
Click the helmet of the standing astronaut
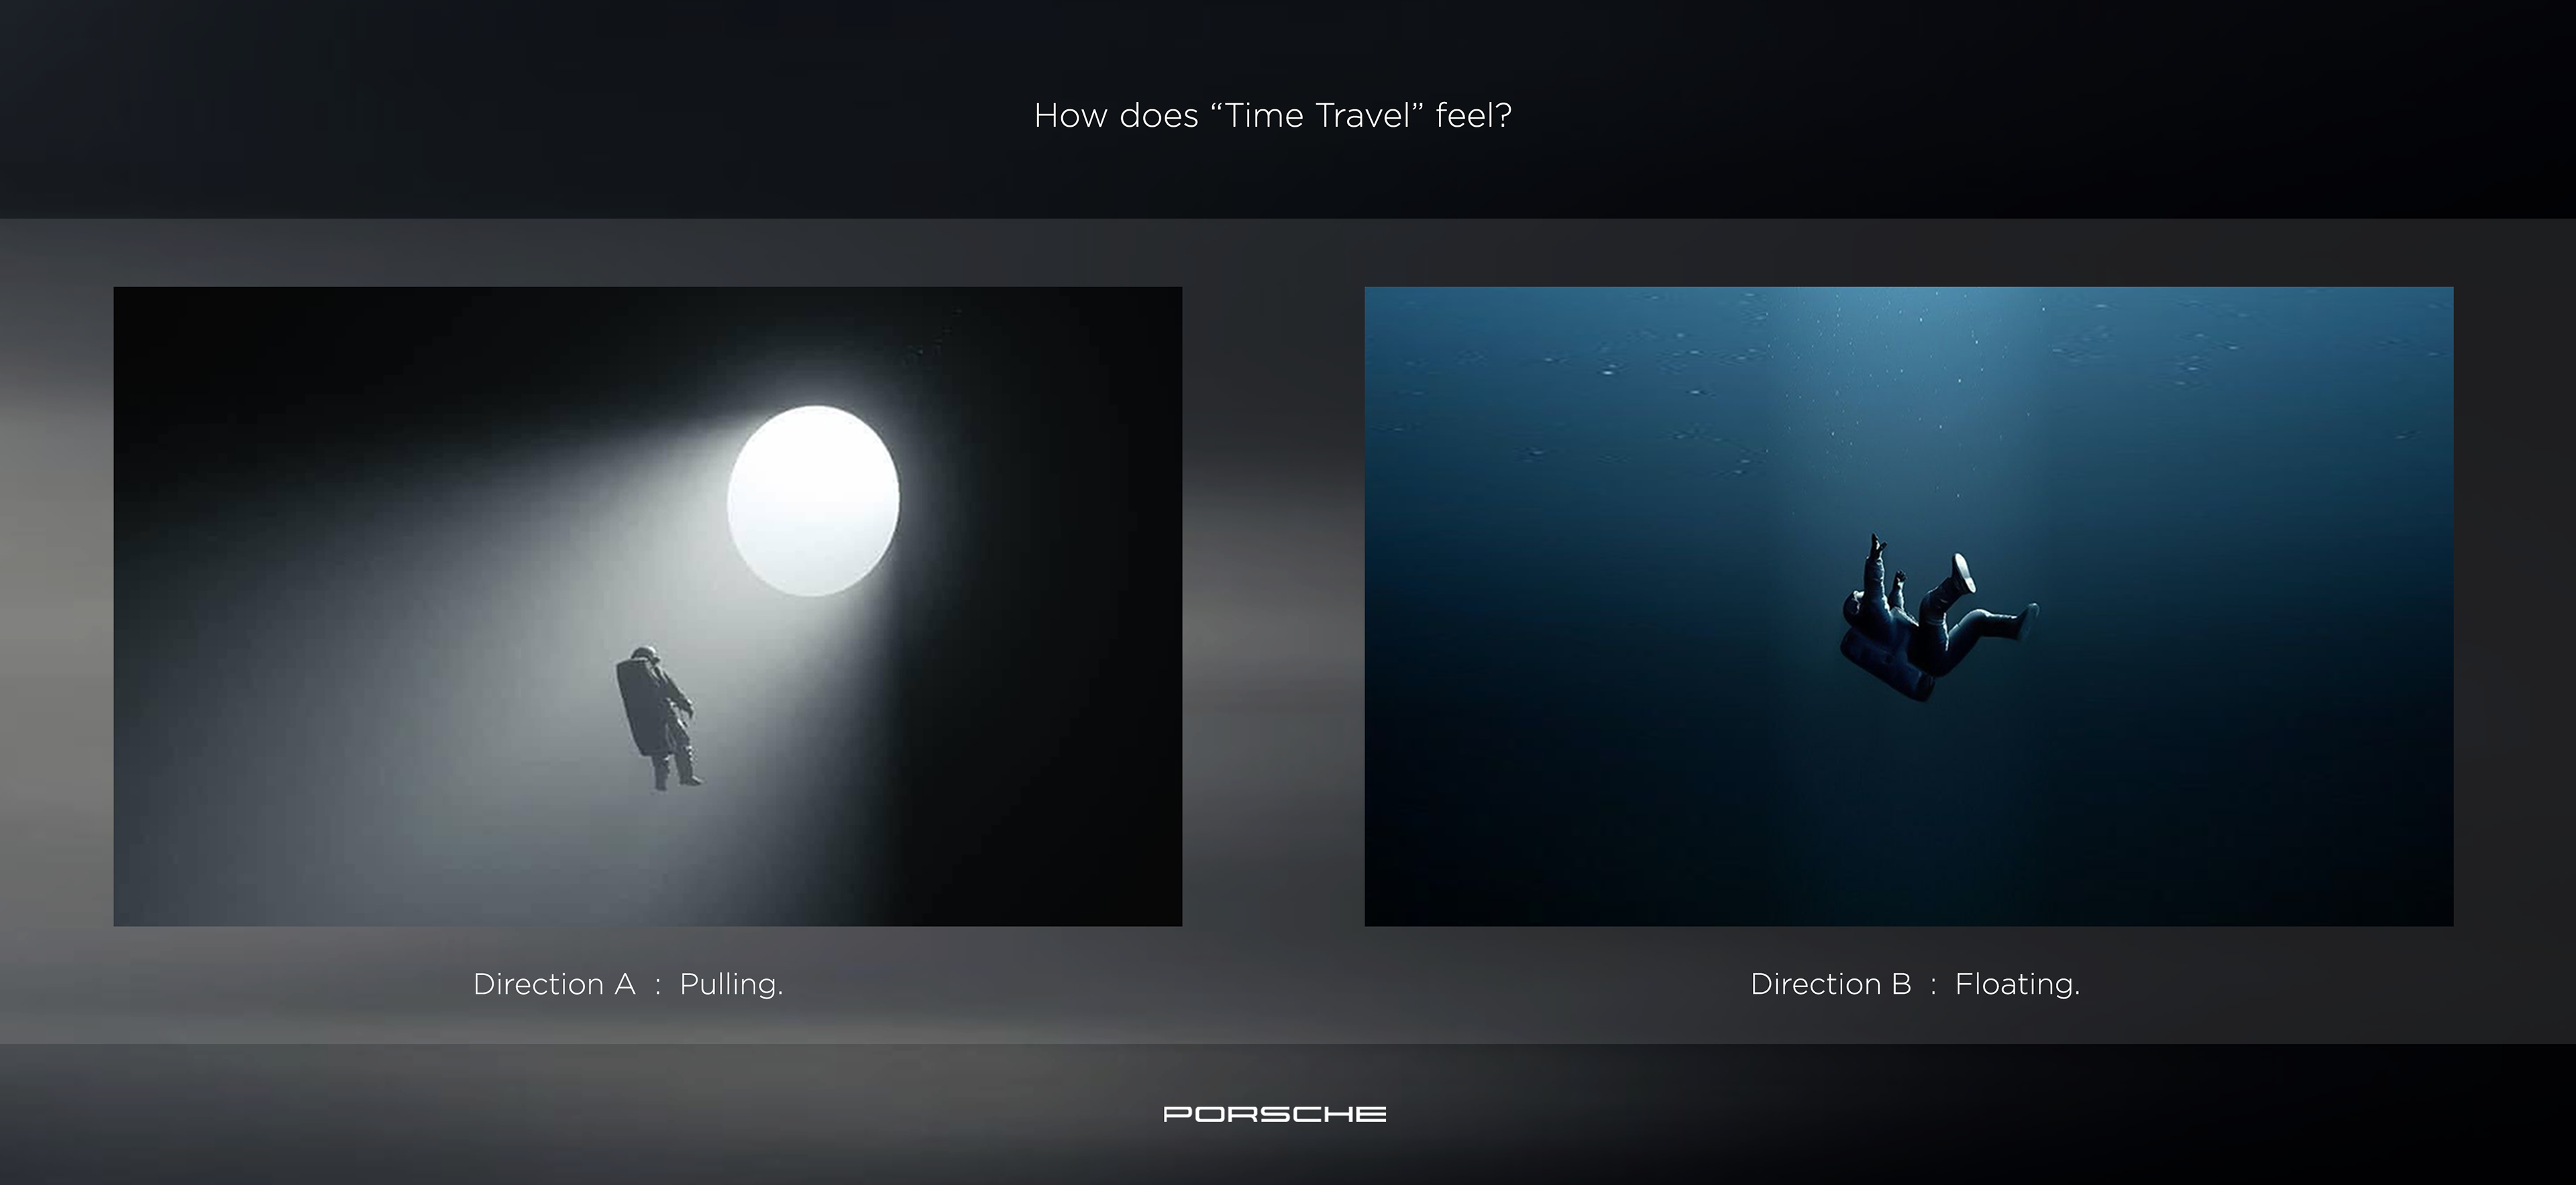click(x=646, y=655)
